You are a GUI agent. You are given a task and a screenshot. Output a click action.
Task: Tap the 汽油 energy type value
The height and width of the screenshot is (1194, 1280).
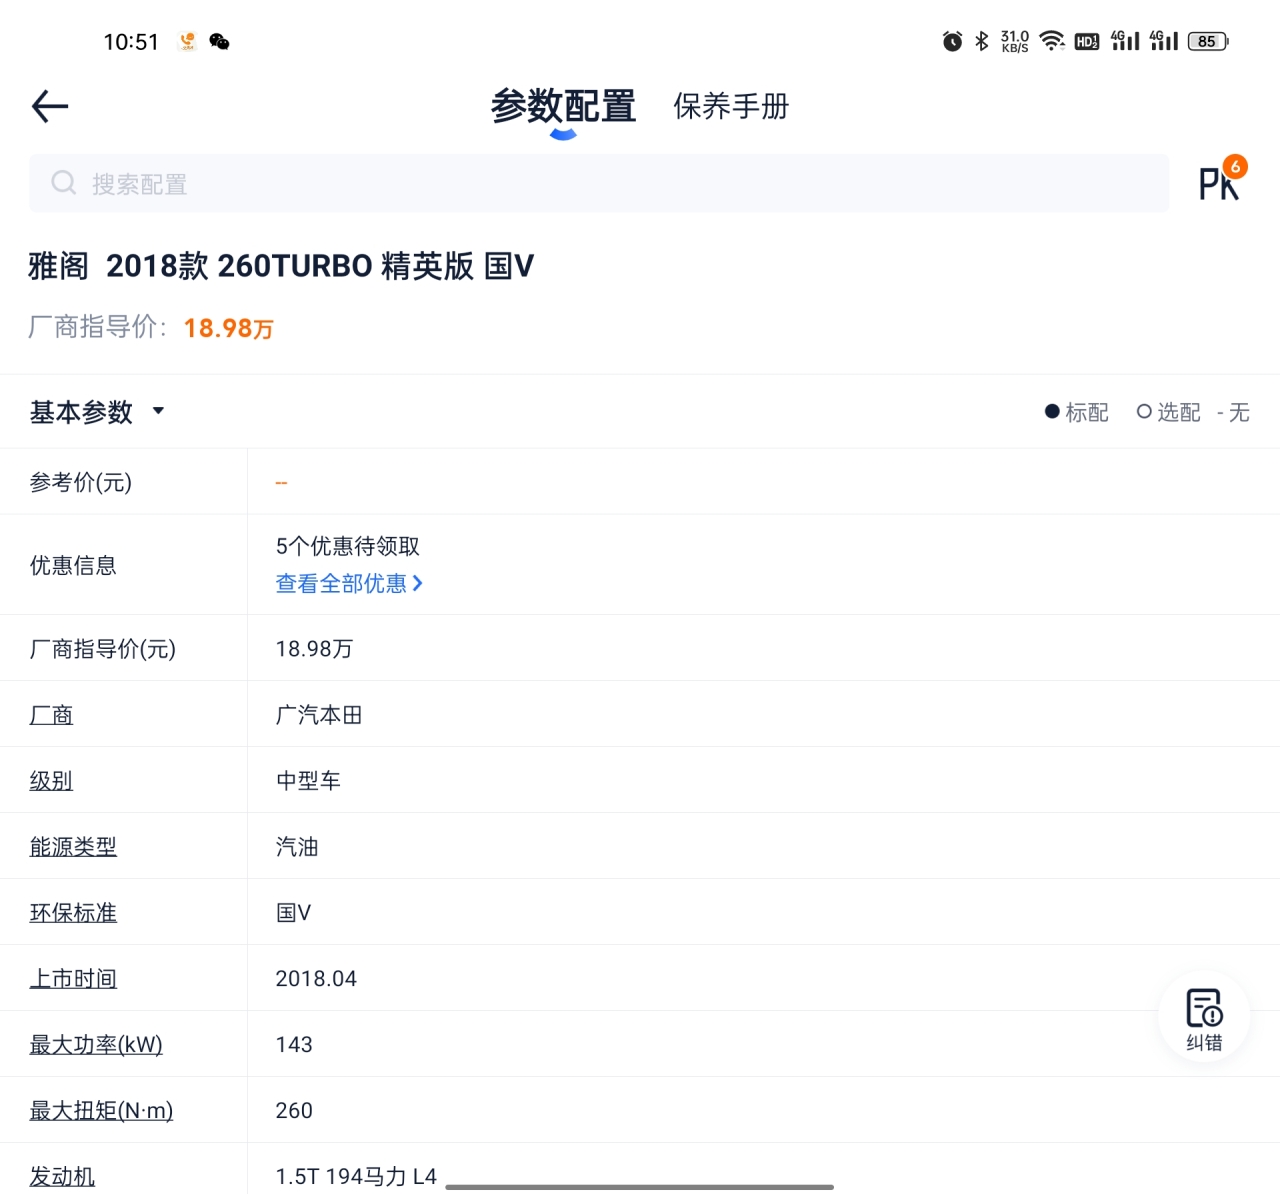click(297, 847)
